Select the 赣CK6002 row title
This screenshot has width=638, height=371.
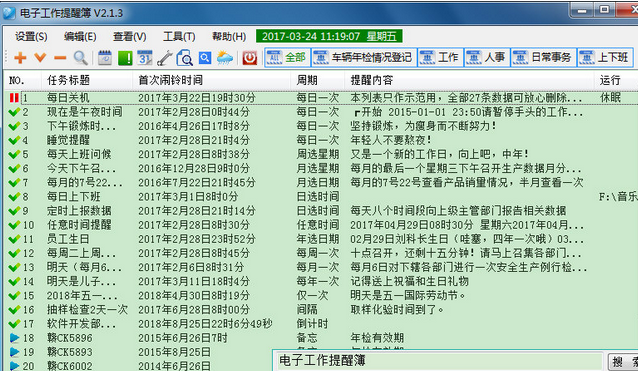pos(70,366)
